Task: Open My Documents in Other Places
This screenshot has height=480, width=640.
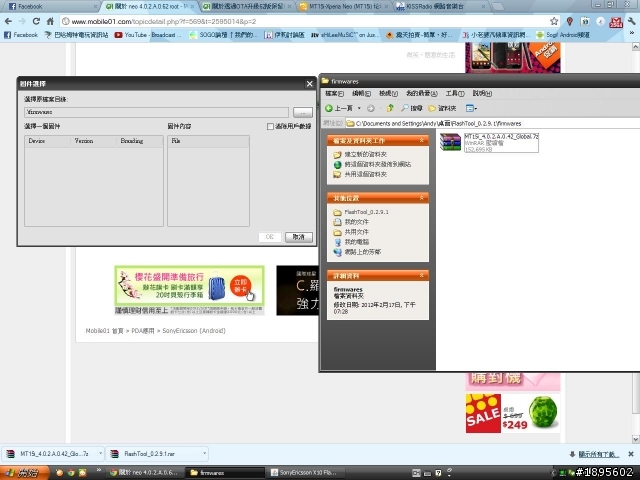Action: [x=351, y=222]
